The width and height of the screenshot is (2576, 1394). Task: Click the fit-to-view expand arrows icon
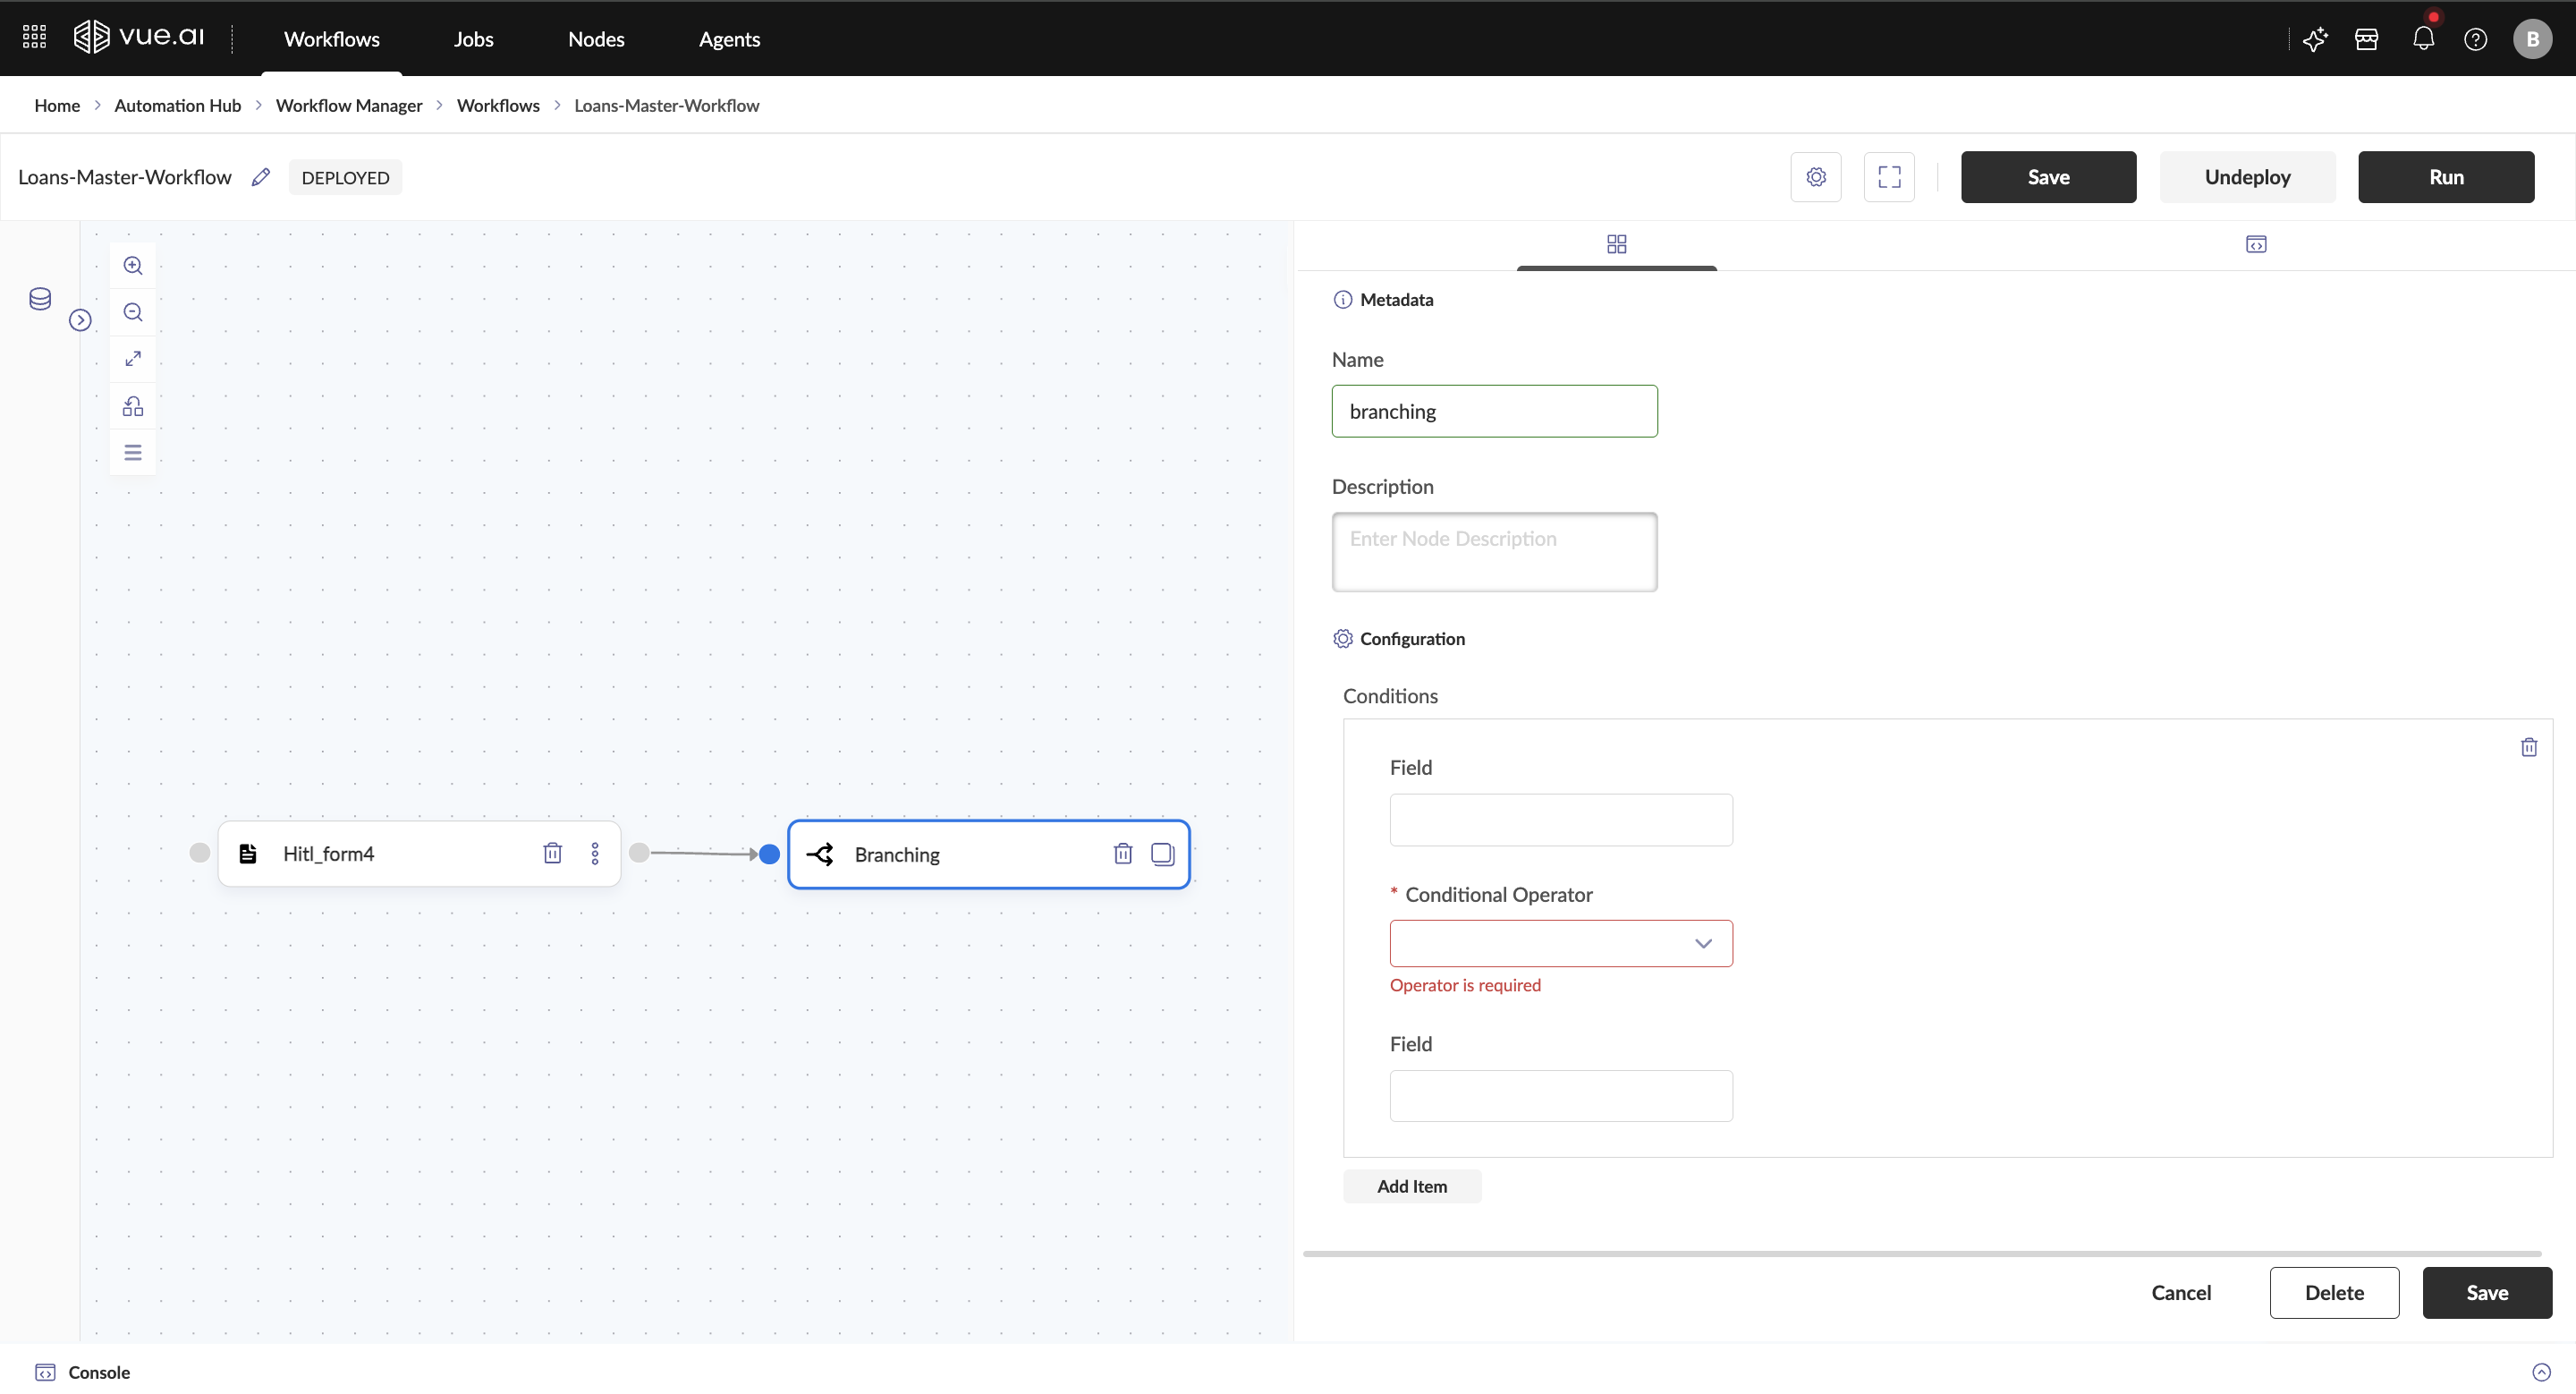tap(133, 358)
